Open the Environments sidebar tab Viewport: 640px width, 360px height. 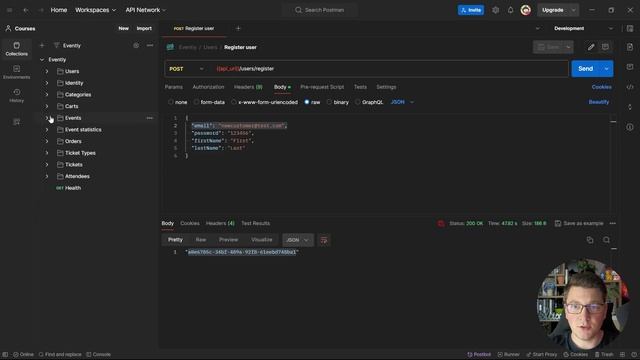(x=16, y=72)
